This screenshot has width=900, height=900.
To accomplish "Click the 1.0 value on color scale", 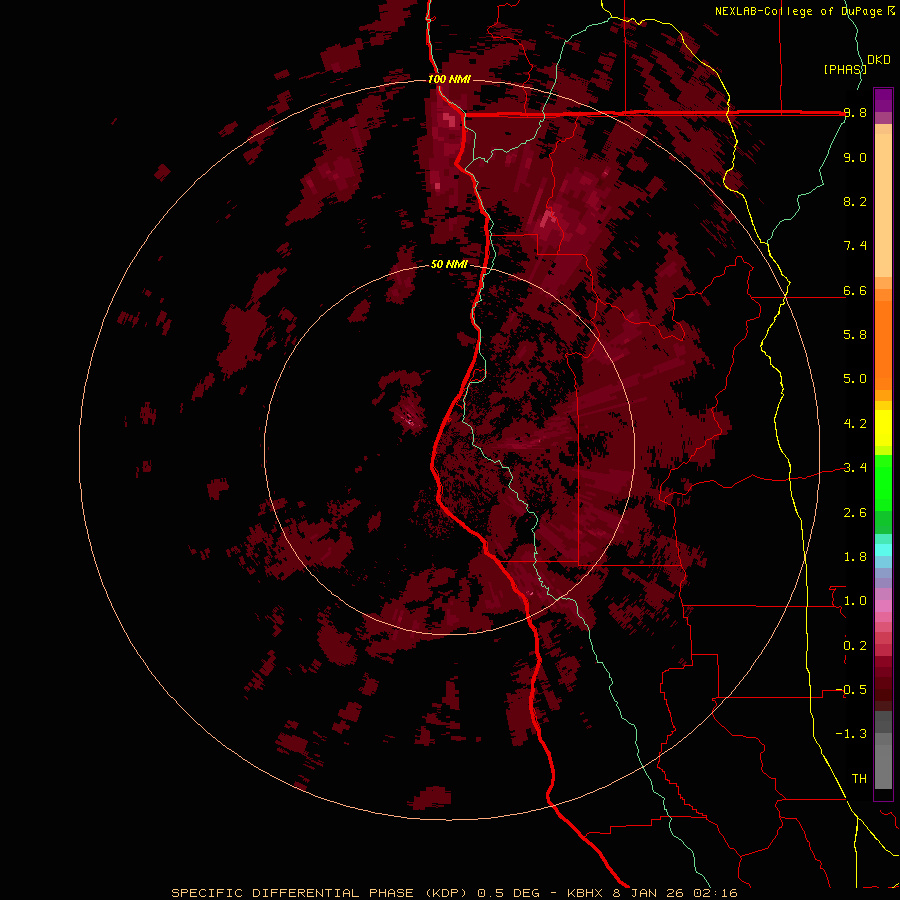I will [855, 601].
